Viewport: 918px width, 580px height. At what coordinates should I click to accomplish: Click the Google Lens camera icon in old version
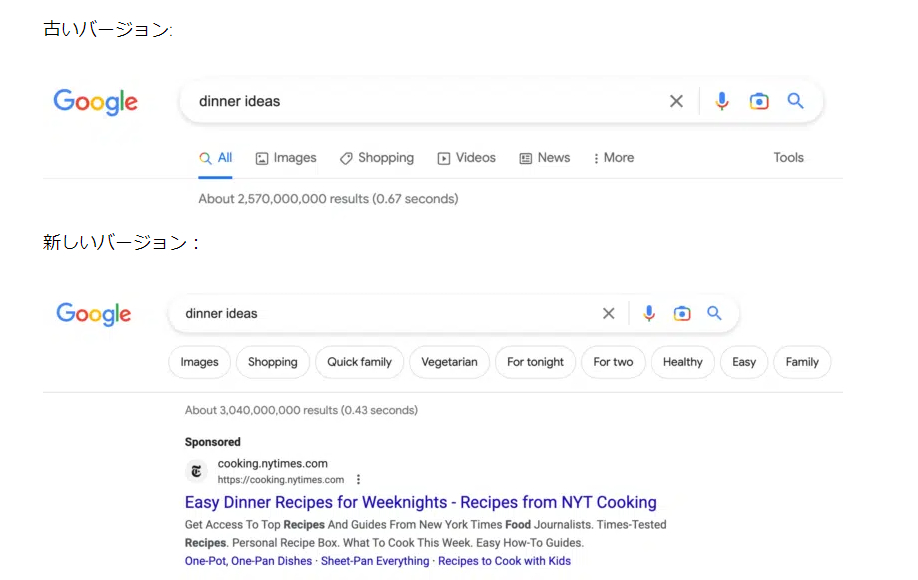(x=759, y=101)
